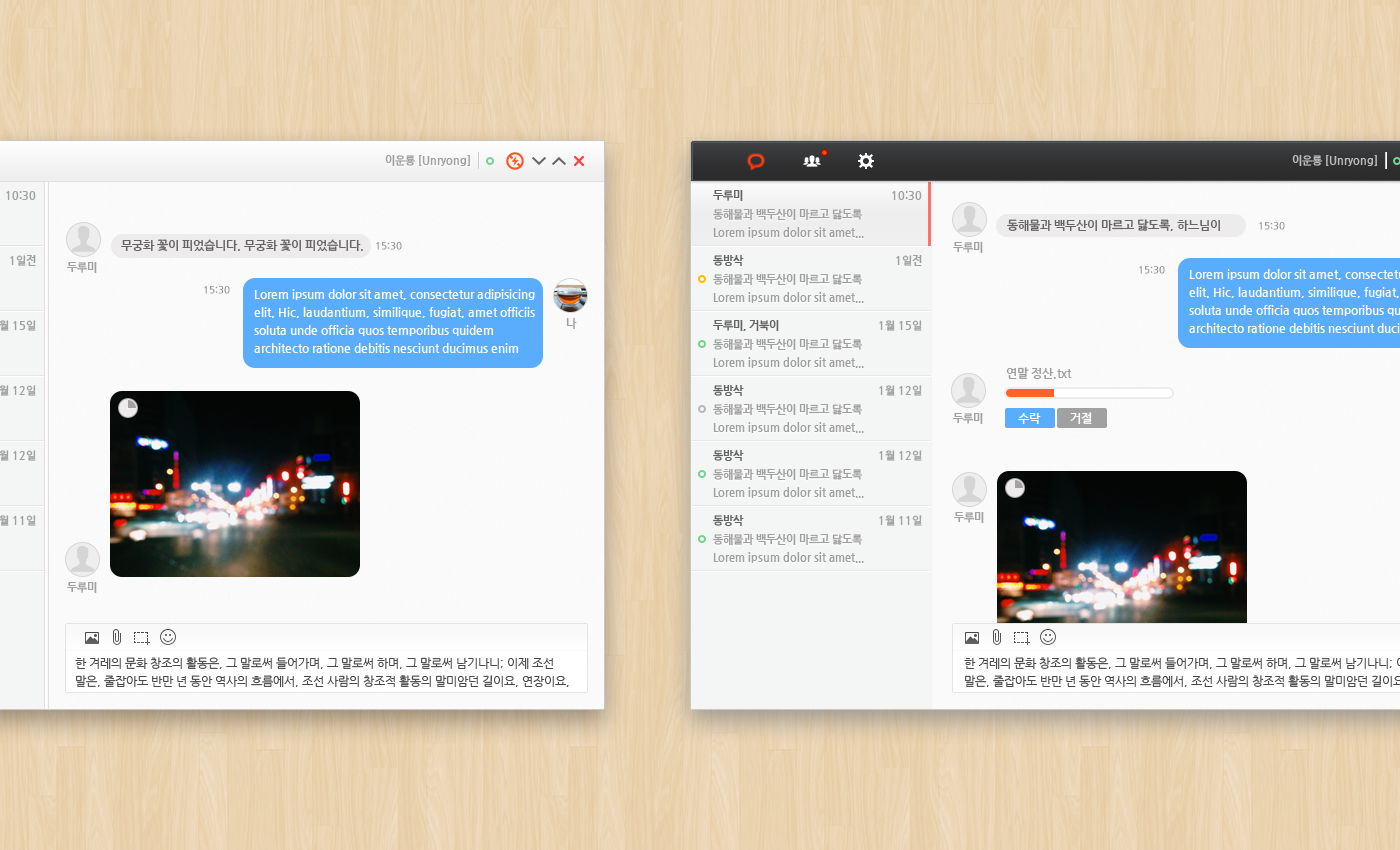The width and height of the screenshot is (1400, 850).
Task: Reject file transfer with 거절 button
Action: pos(1081,418)
